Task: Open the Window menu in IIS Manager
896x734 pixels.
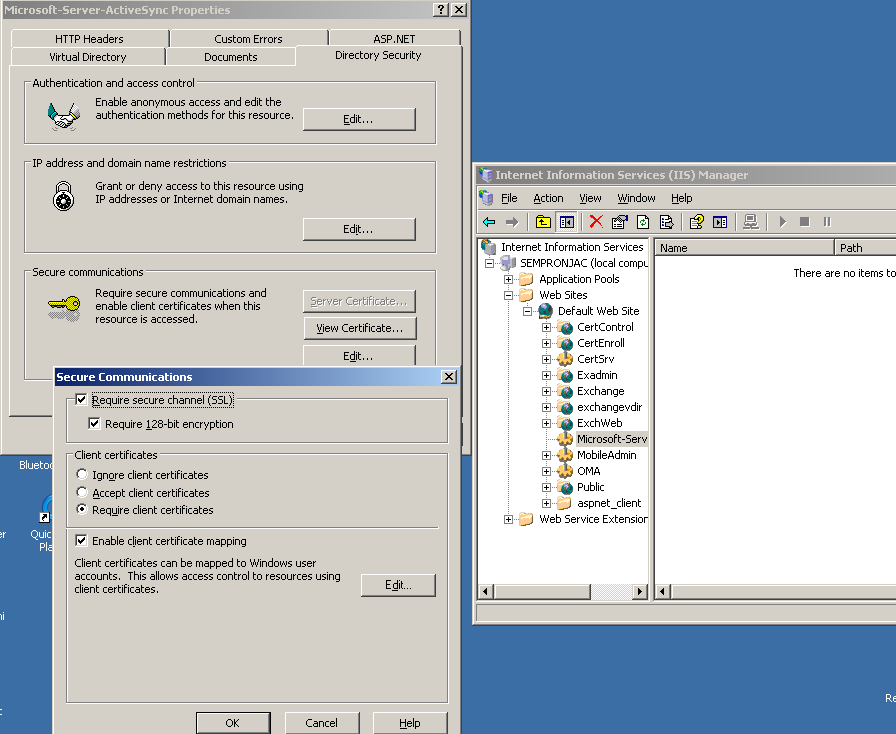Action: (x=636, y=198)
